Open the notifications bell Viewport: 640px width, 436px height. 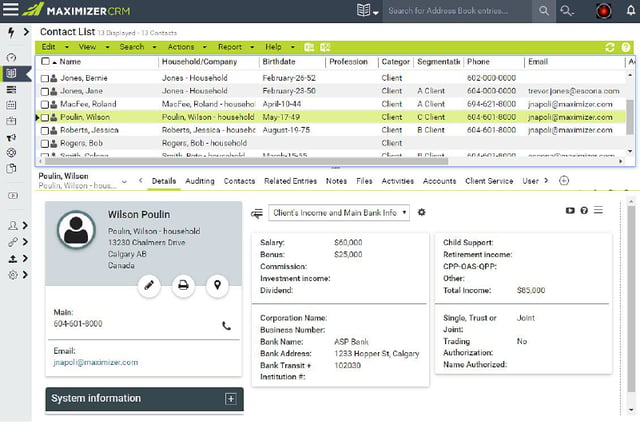631,11
